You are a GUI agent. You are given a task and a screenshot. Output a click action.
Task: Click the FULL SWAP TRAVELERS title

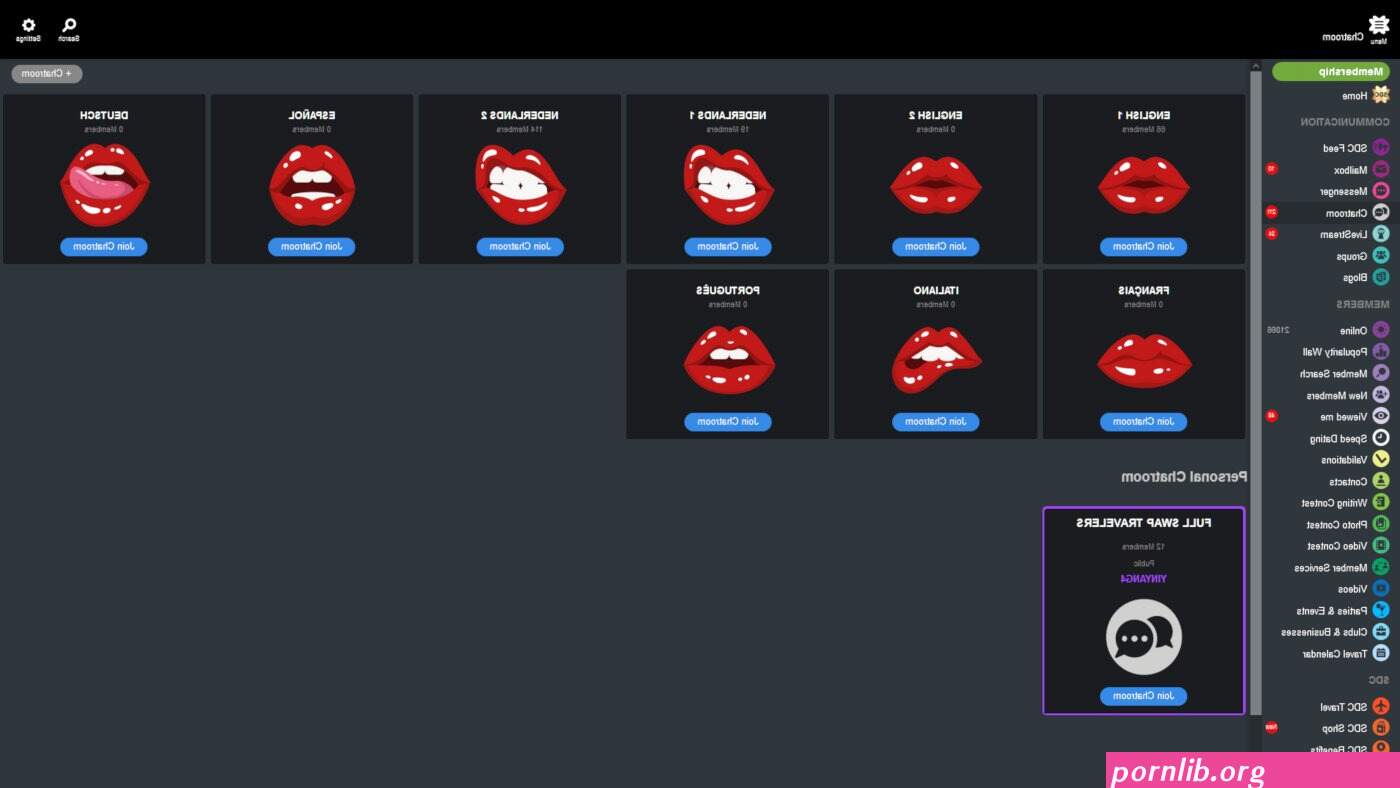click(1144, 523)
